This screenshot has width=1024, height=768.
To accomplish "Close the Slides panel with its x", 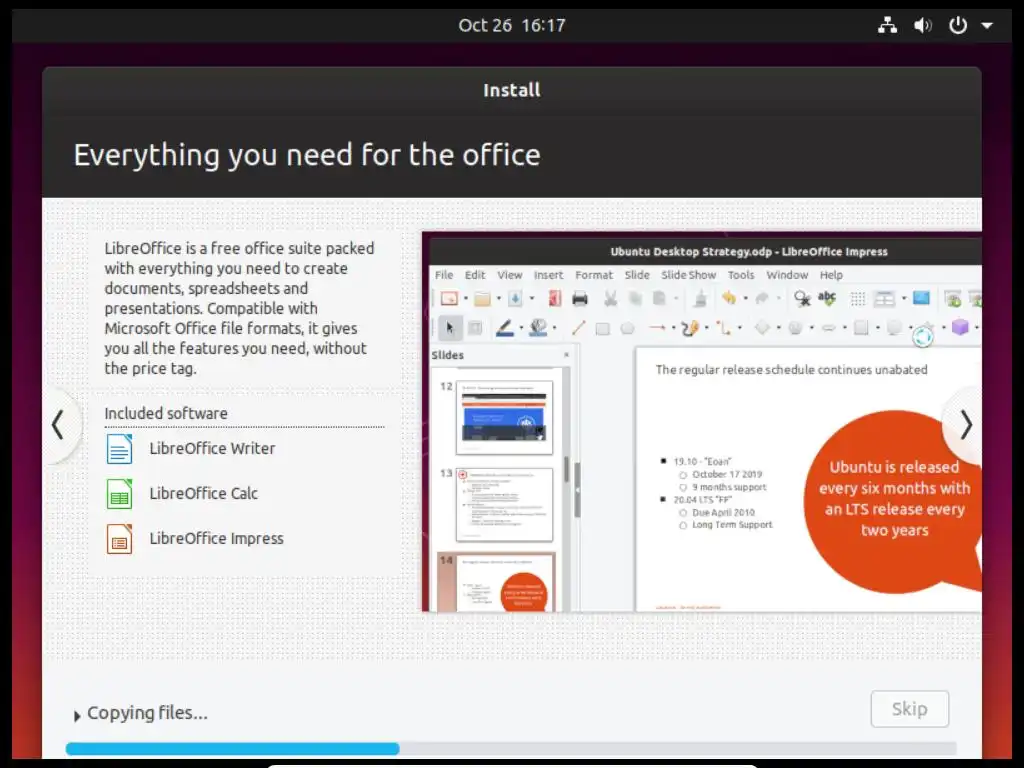I will [x=566, y=355].
